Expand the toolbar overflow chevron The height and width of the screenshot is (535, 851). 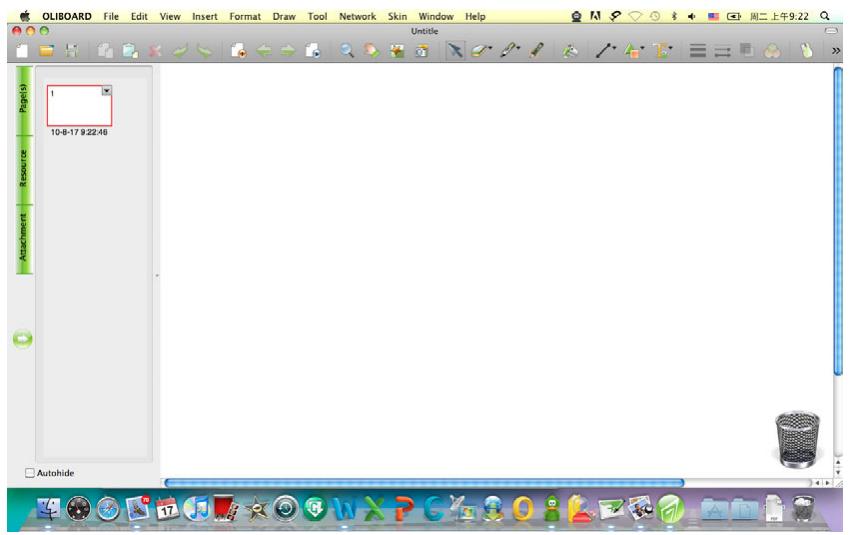pyautogui.click(x=836, y=50)
